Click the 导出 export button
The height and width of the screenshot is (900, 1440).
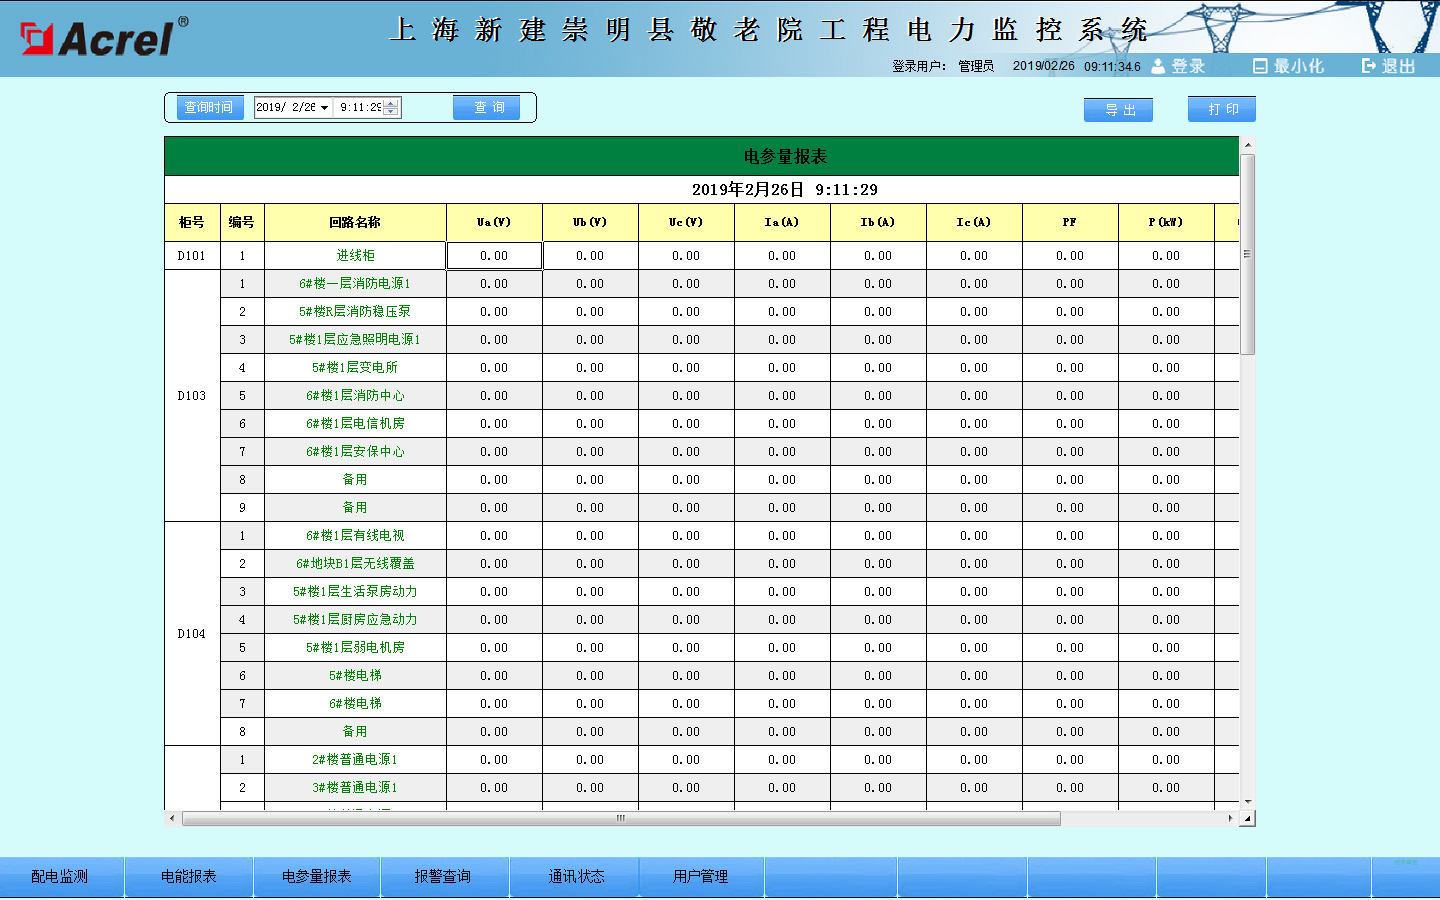click(x=1118, y=110)
